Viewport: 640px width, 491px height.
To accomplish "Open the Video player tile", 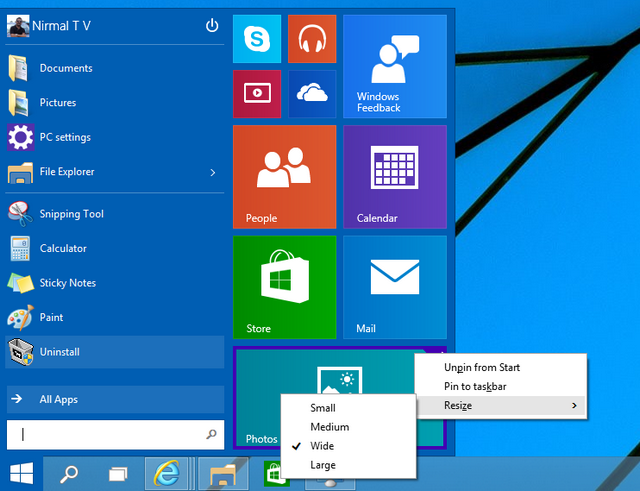I will click(257, 94).
